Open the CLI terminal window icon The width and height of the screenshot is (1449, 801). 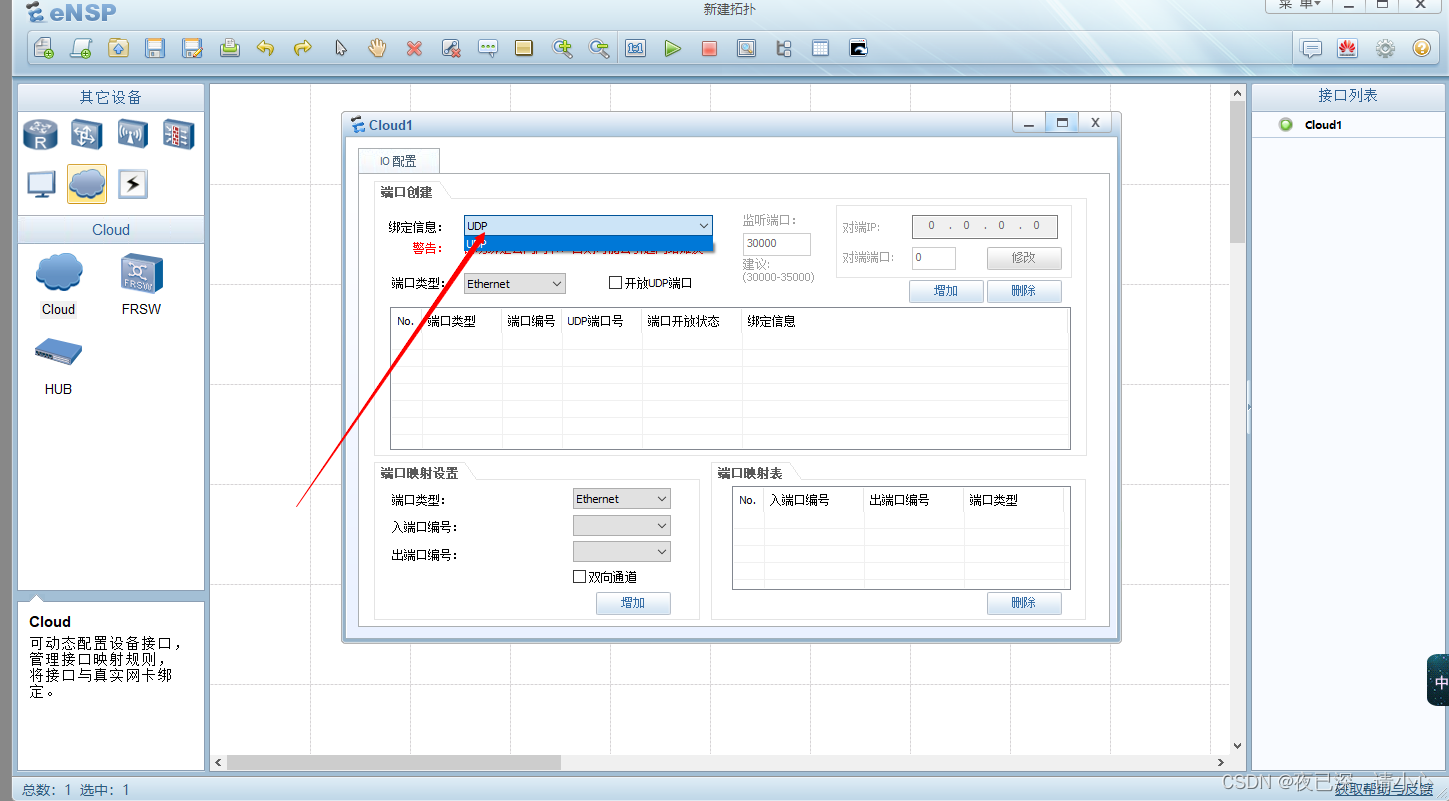[x=858, y=48]
